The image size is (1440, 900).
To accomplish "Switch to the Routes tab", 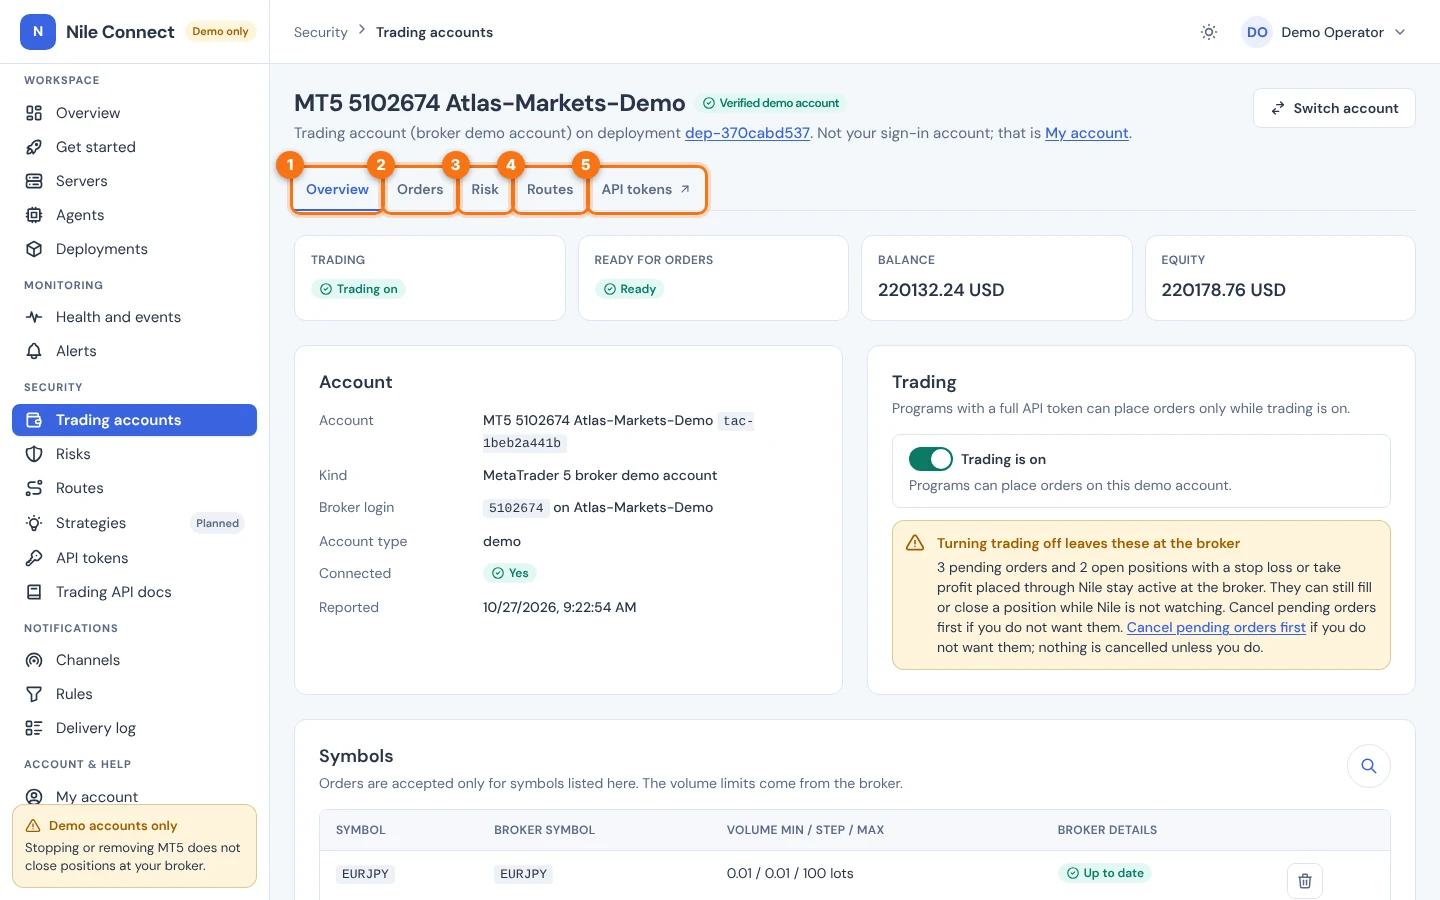I will [550, 189].
